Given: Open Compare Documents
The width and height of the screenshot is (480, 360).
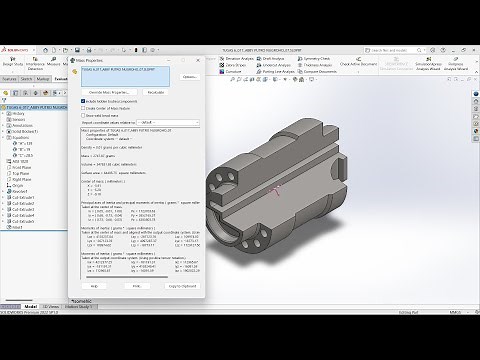Looking at the screenshot, I should [317, 71].
